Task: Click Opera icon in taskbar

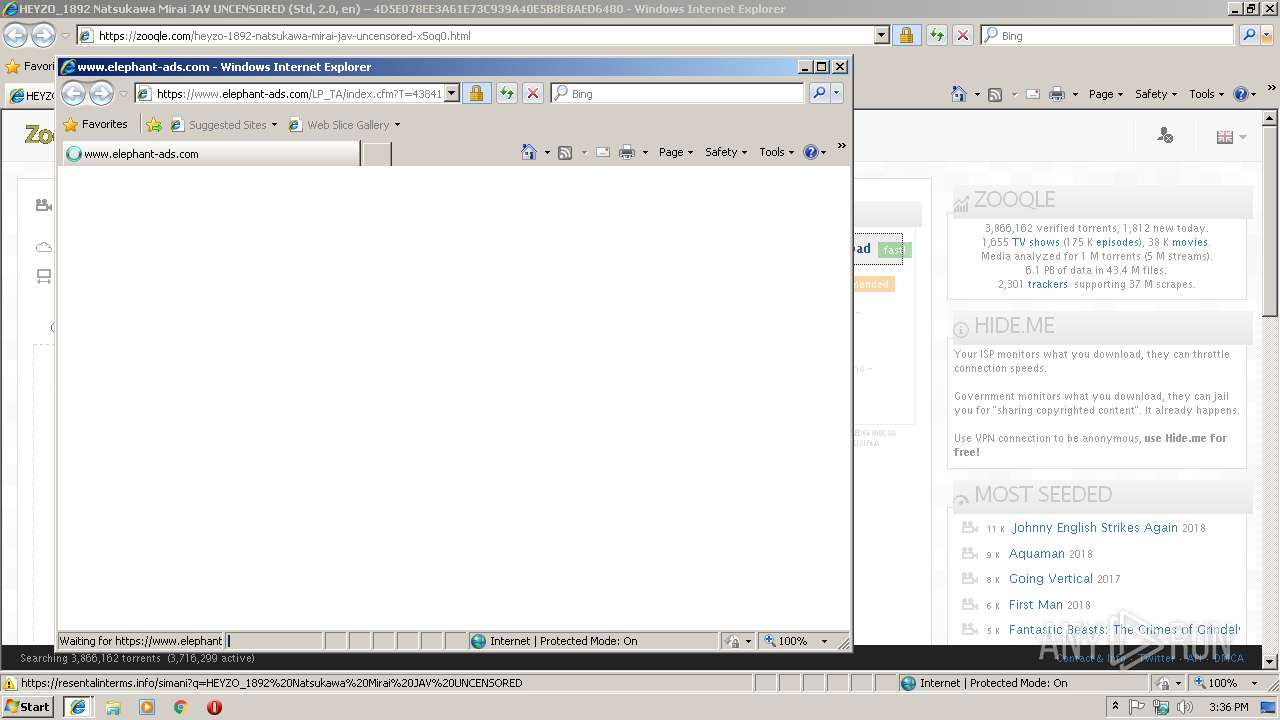Action: (x=214, y=707)
